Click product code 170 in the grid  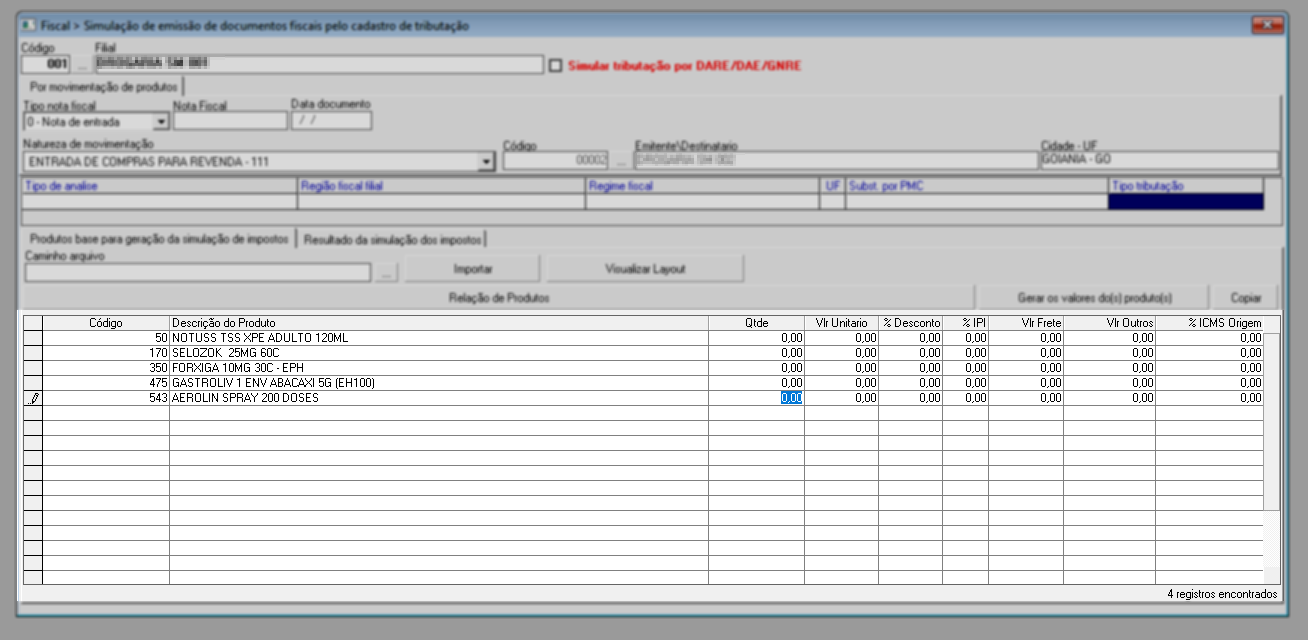106,353
